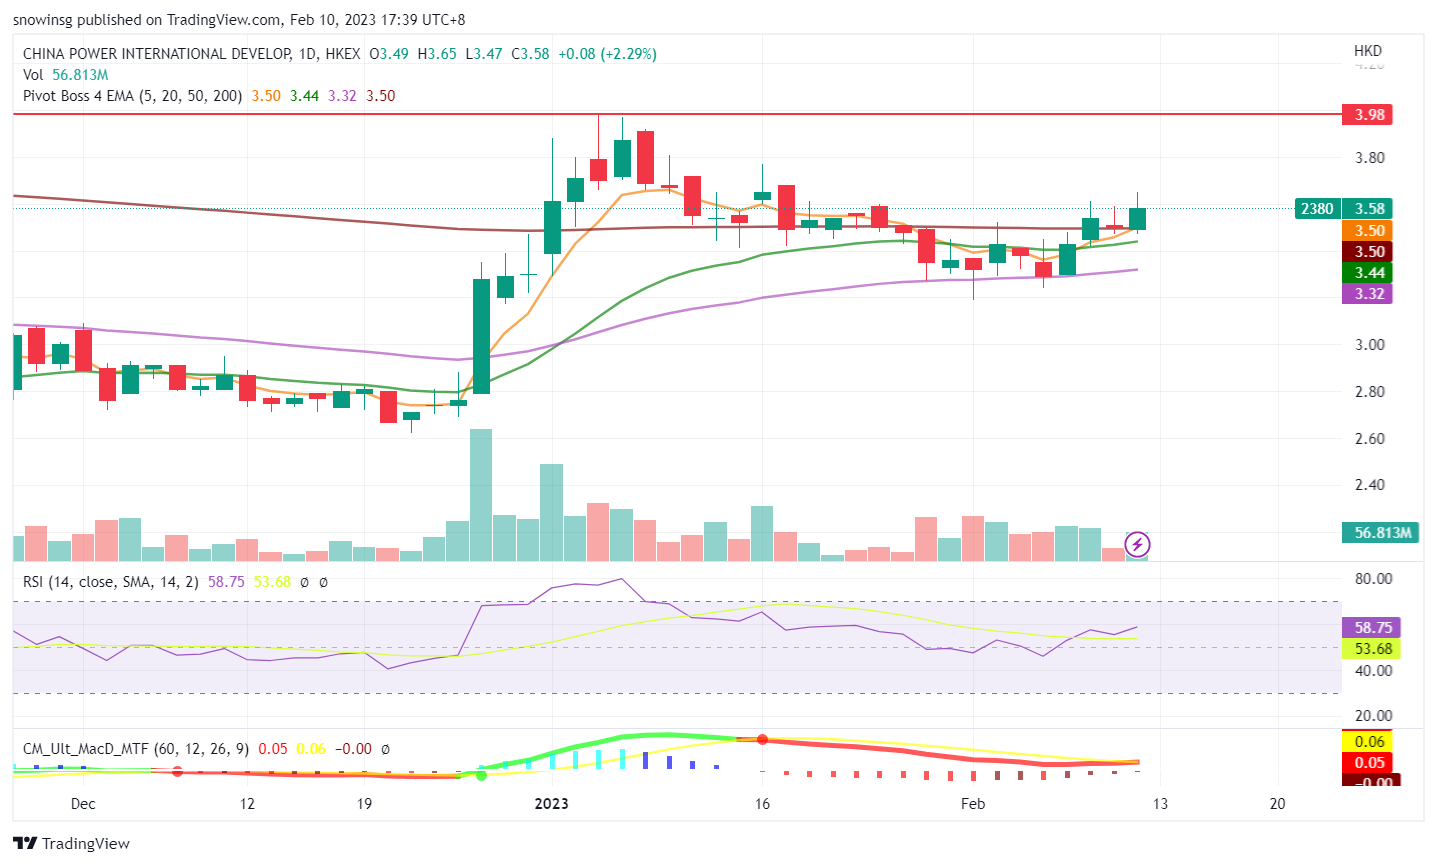Click the MACD red 0.05 axis label

pos(1369,763)
